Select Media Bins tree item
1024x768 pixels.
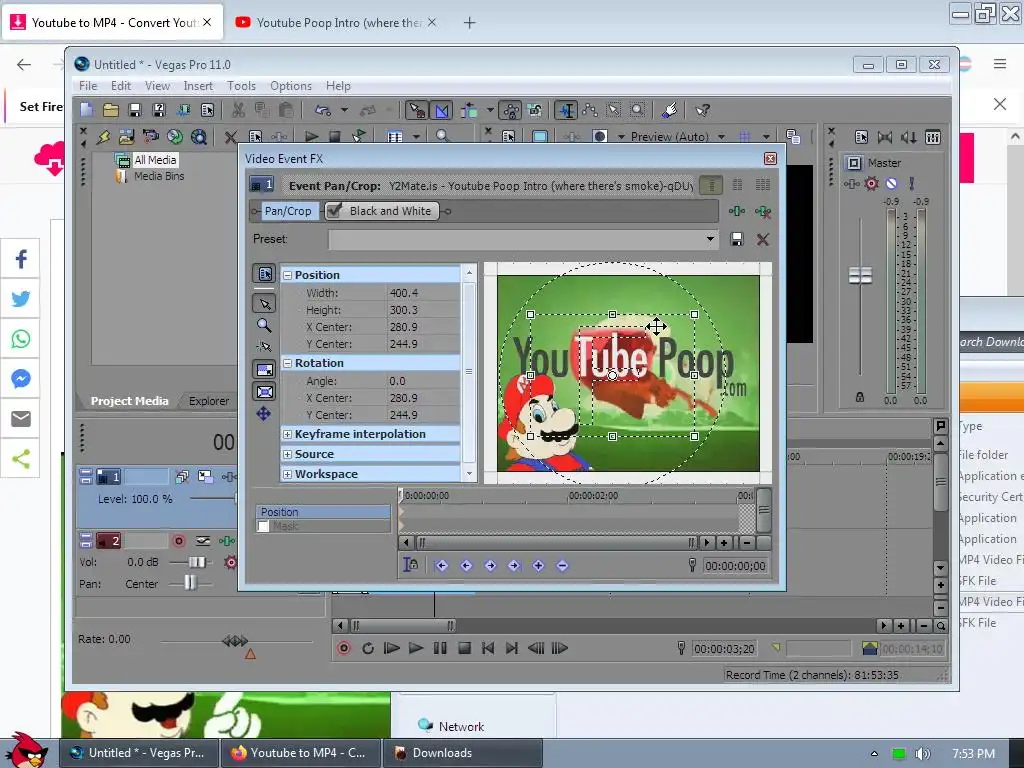tap(159, 176)
